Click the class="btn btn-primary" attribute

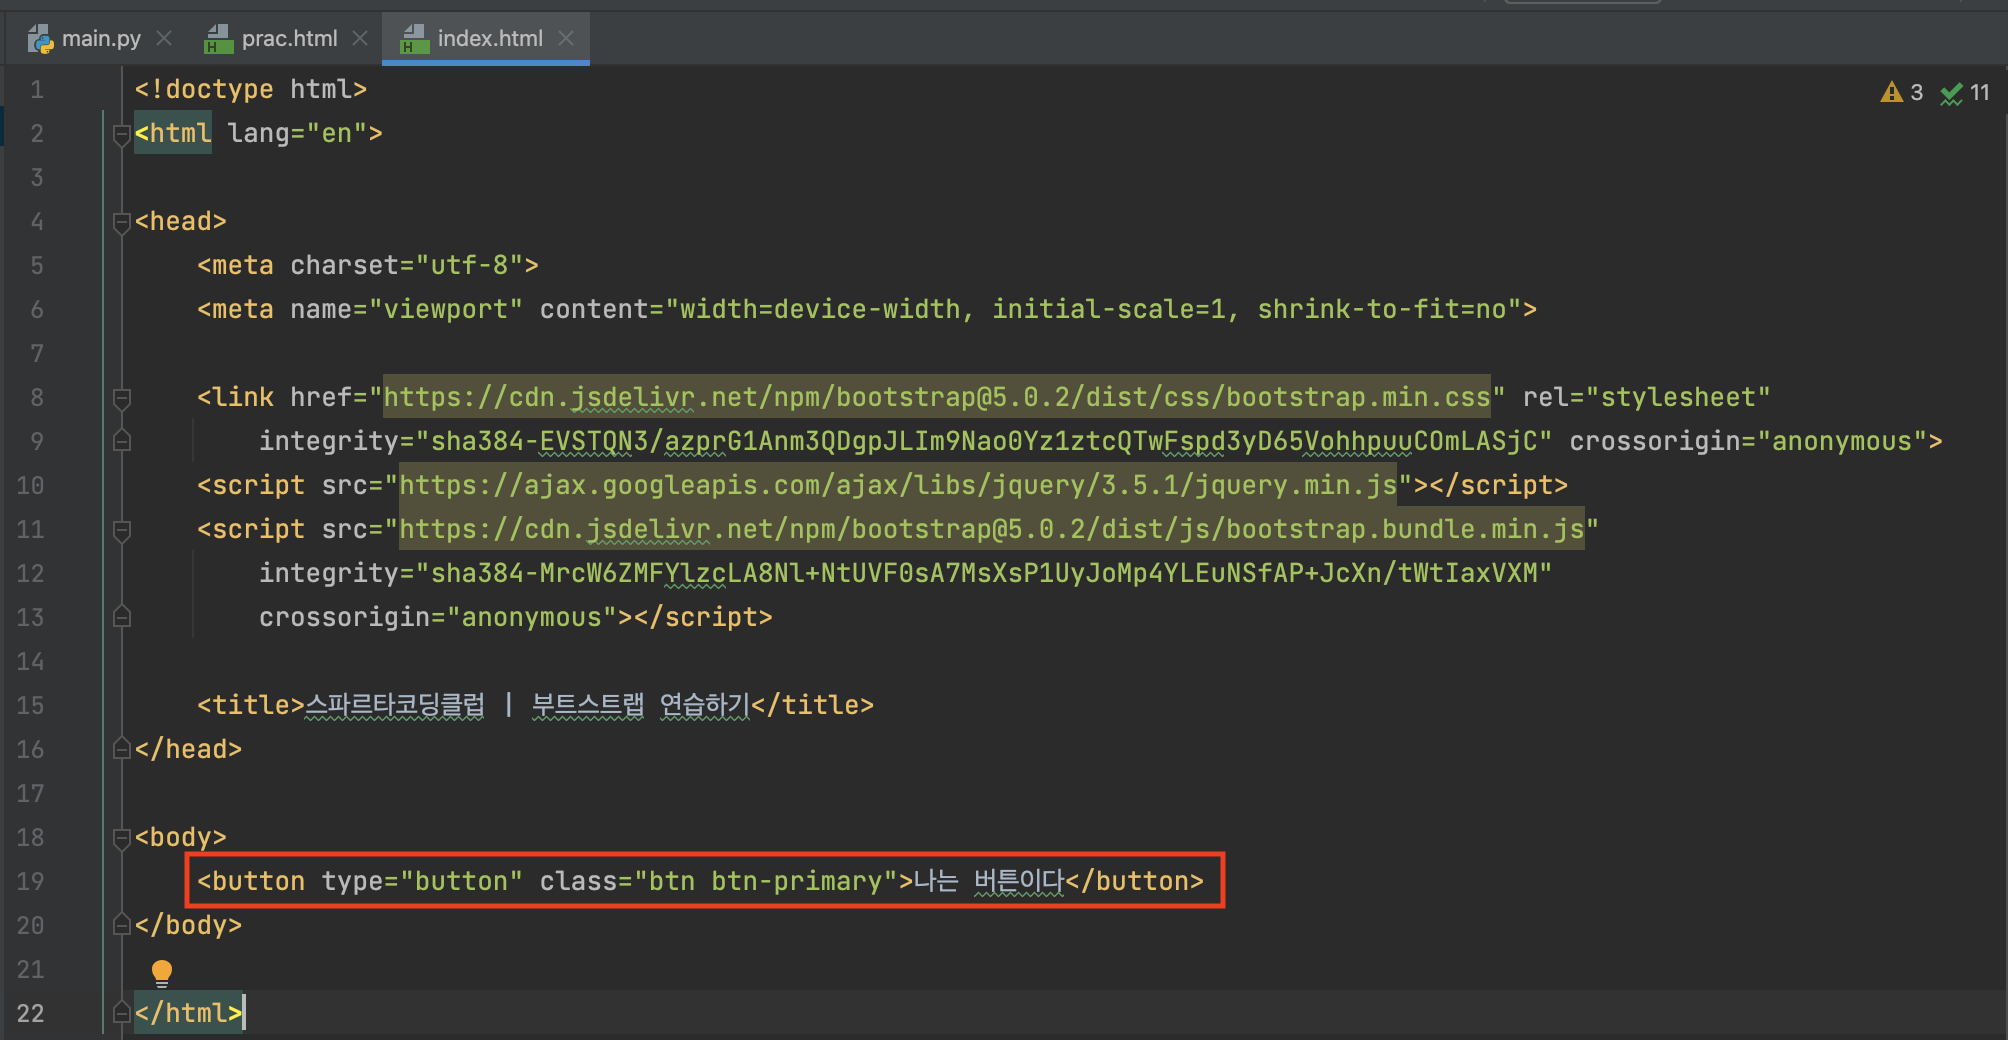coord(719,881)
